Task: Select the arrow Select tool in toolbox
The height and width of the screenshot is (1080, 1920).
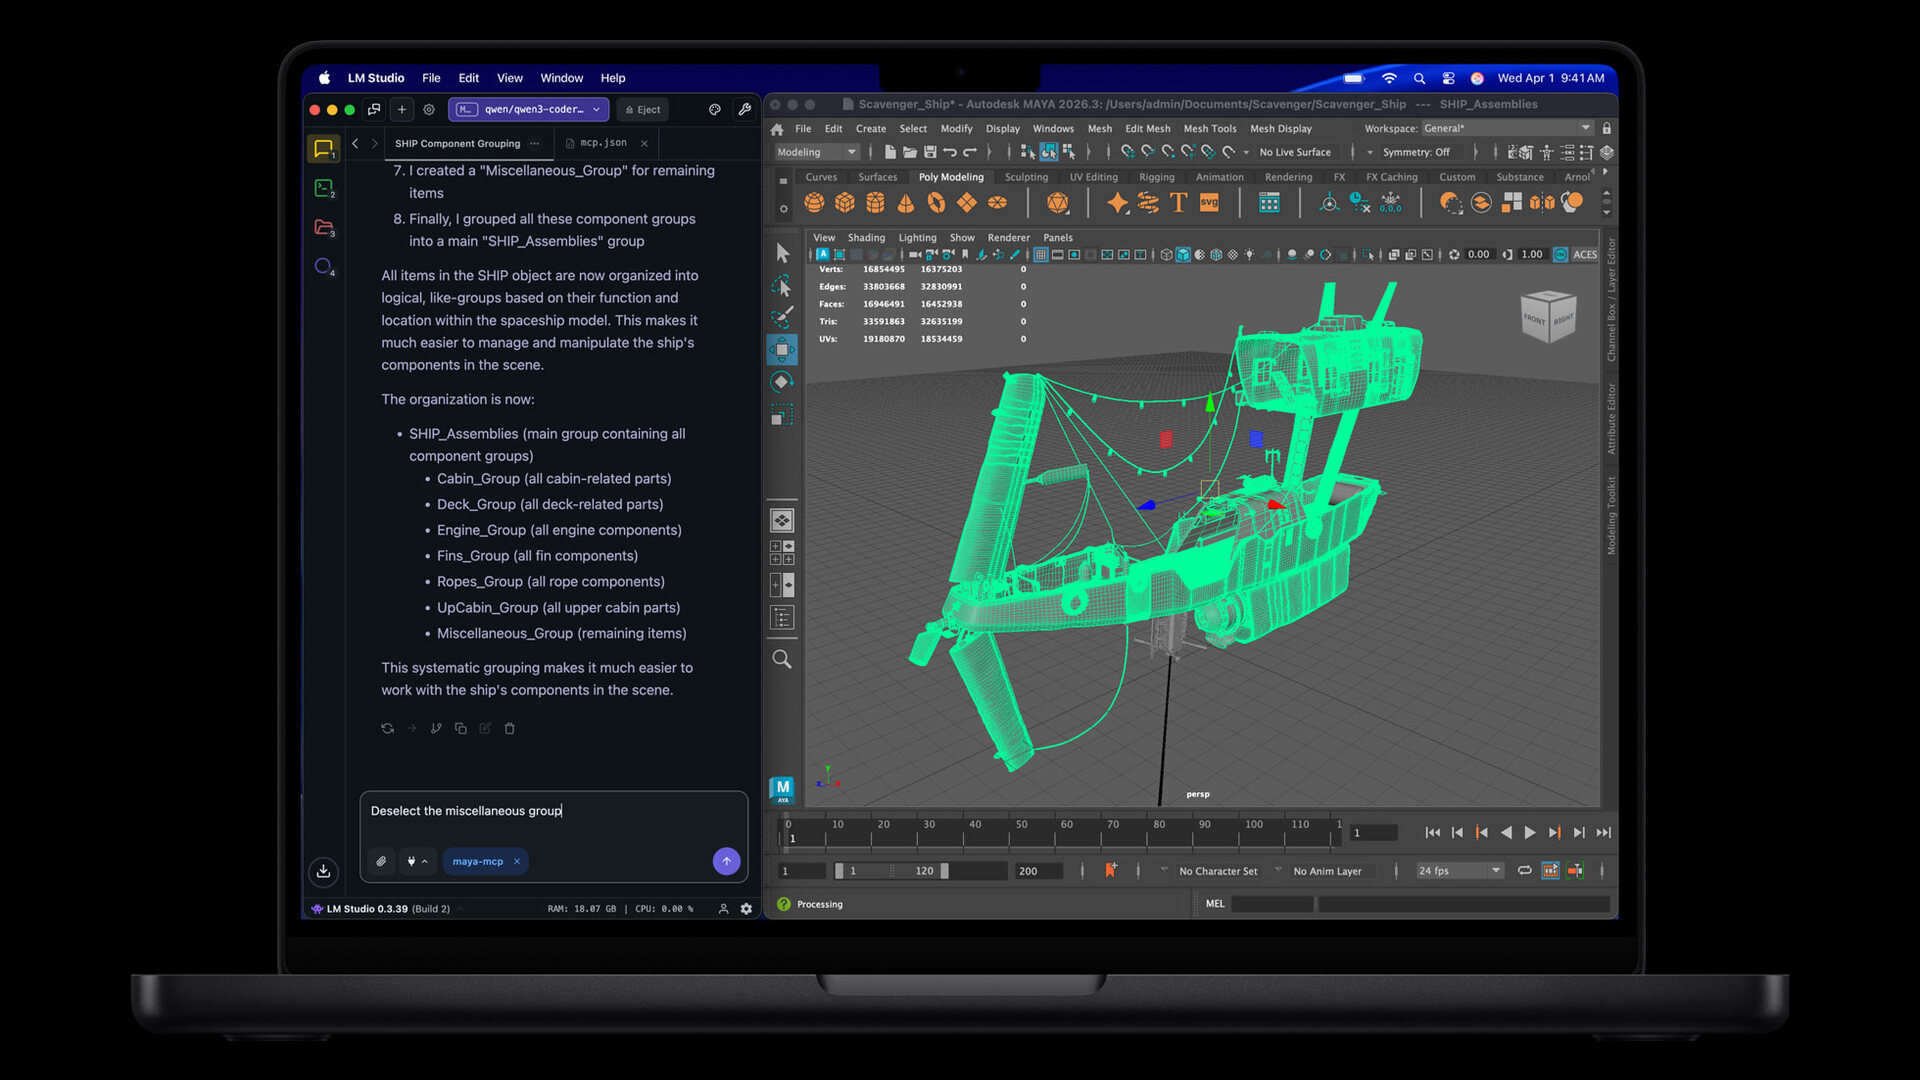Action: (782, 254)
